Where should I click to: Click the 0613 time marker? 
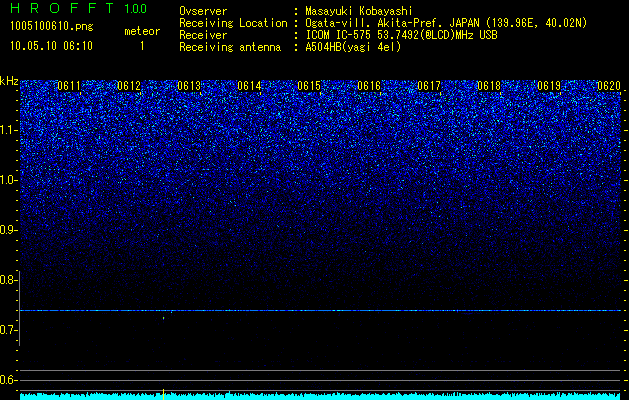(x=189, y=86)
